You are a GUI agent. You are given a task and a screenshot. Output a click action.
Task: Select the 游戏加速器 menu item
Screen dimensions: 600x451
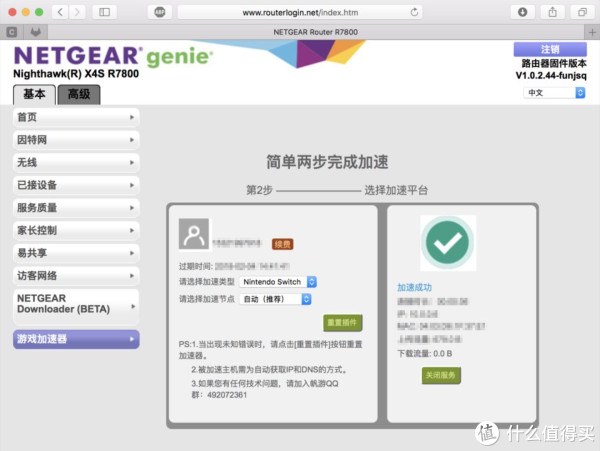click(76, 339)
